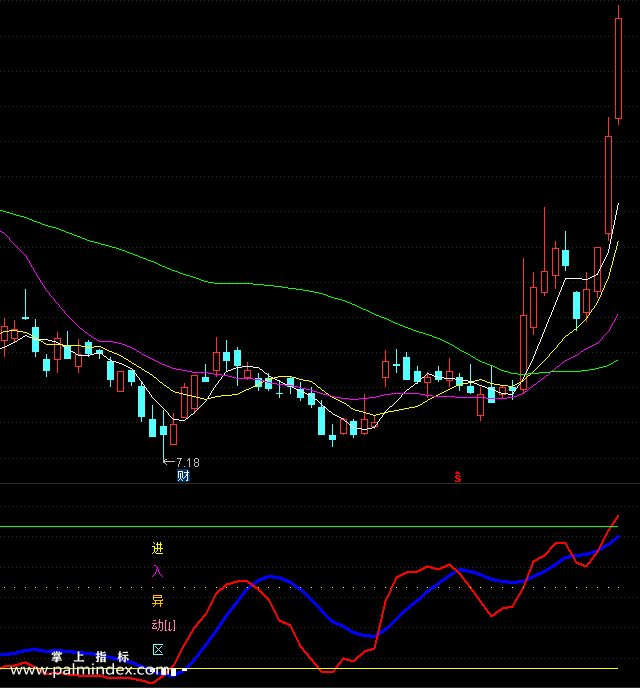Image resolution: width=640 pixels, height=688 pixels.
Task: Click the cyan 区 indicator label
Action: pyautogui.click(x=157, y=650)
